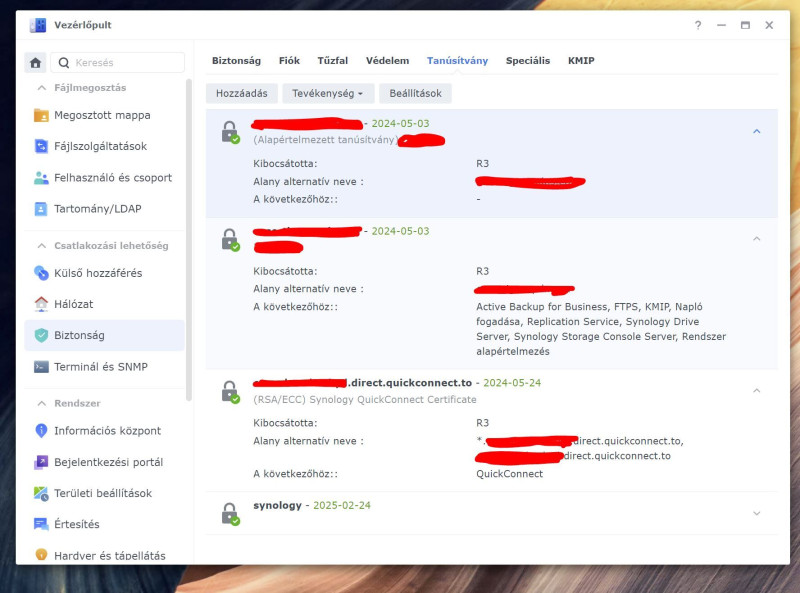The image size is (800, 593).
Task: Collapse the Fájlmegosztás section
Action: pos(42,88)
